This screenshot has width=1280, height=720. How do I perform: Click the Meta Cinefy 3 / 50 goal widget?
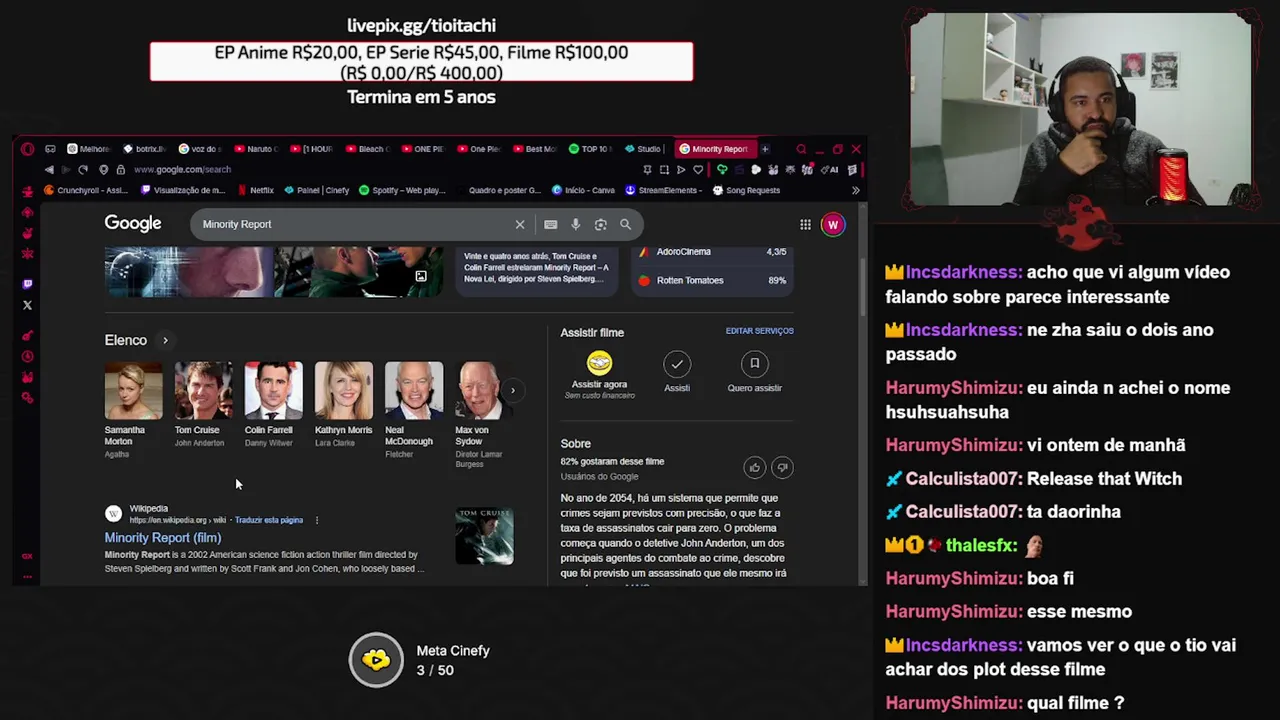[x=420, y=660]
